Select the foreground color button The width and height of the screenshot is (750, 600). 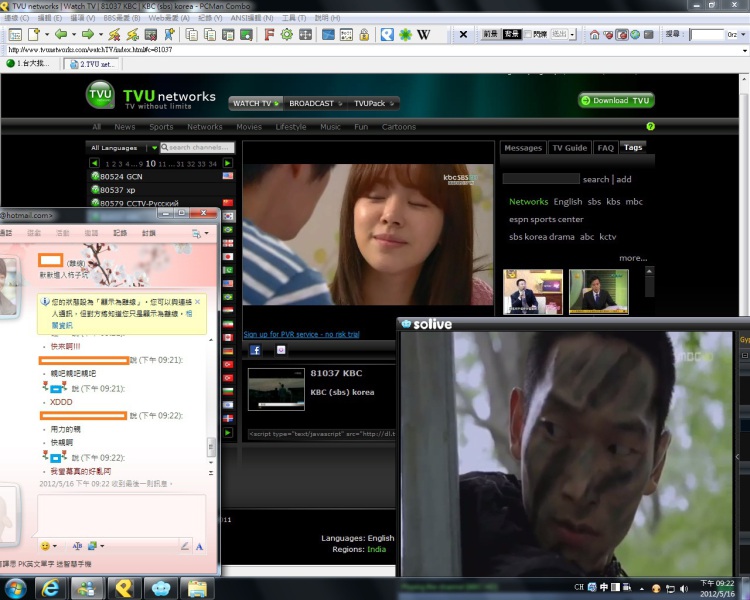pos(490,34)
